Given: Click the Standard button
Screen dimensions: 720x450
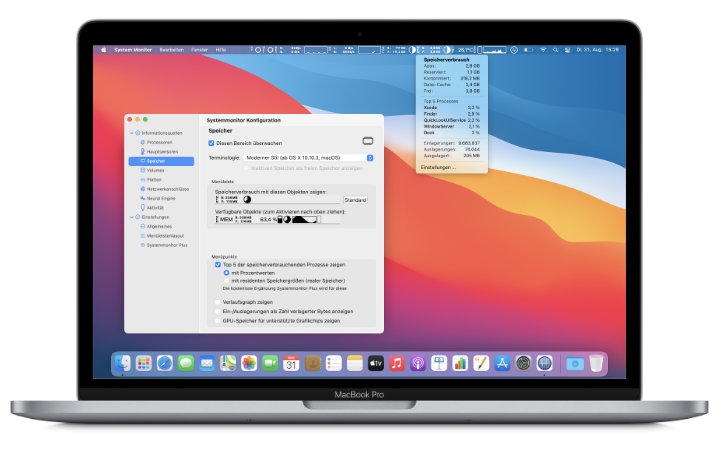Looking at the screenshot, I should 355,200.
